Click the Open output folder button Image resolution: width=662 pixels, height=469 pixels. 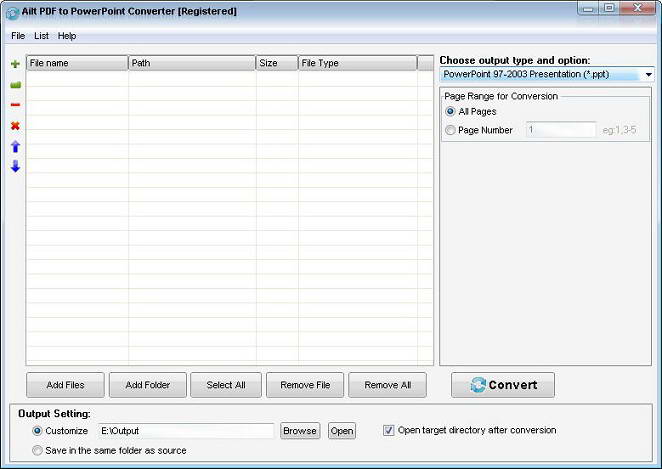pyautogui.click(x=342, y=431)
